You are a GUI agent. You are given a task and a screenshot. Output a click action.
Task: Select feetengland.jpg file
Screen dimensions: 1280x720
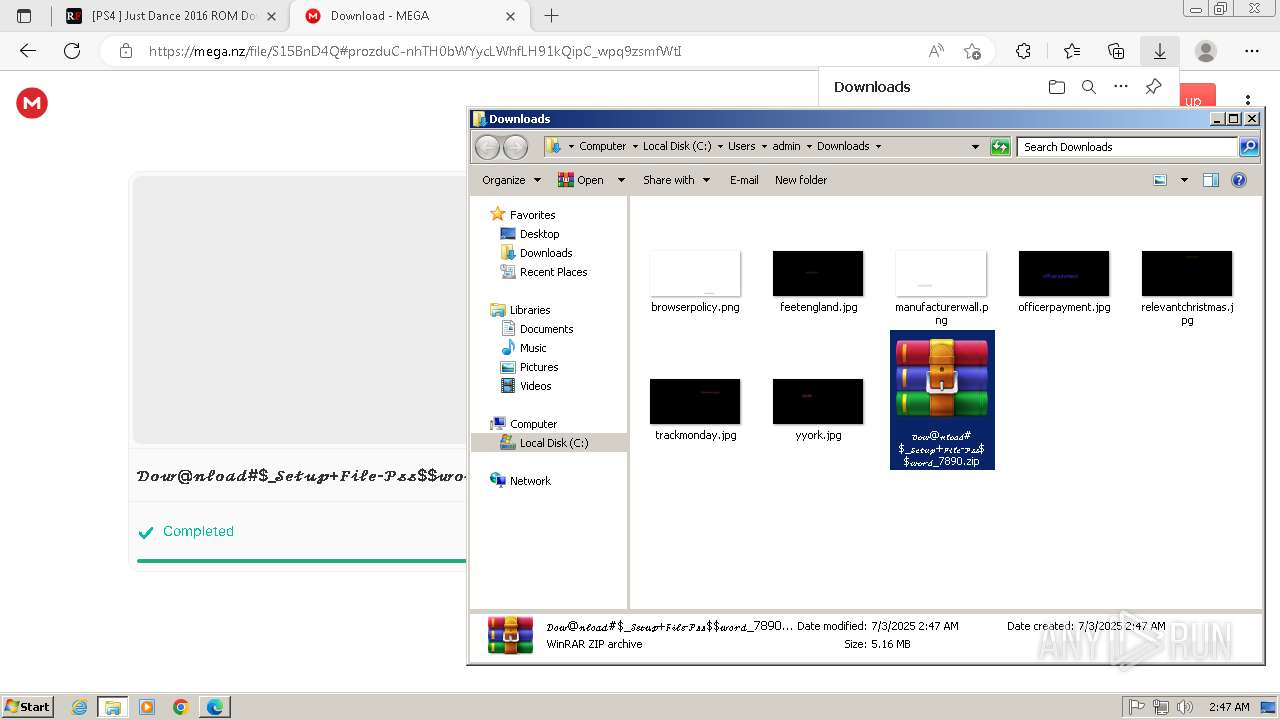(818, 282)
